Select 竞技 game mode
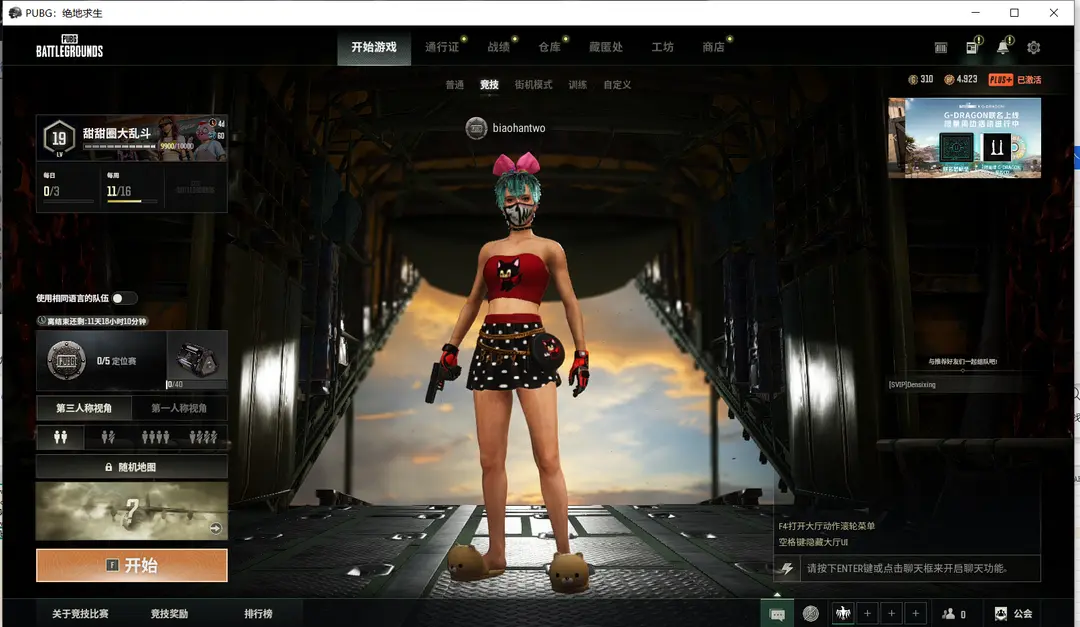 pyautogui.click(x=489, y=85)
